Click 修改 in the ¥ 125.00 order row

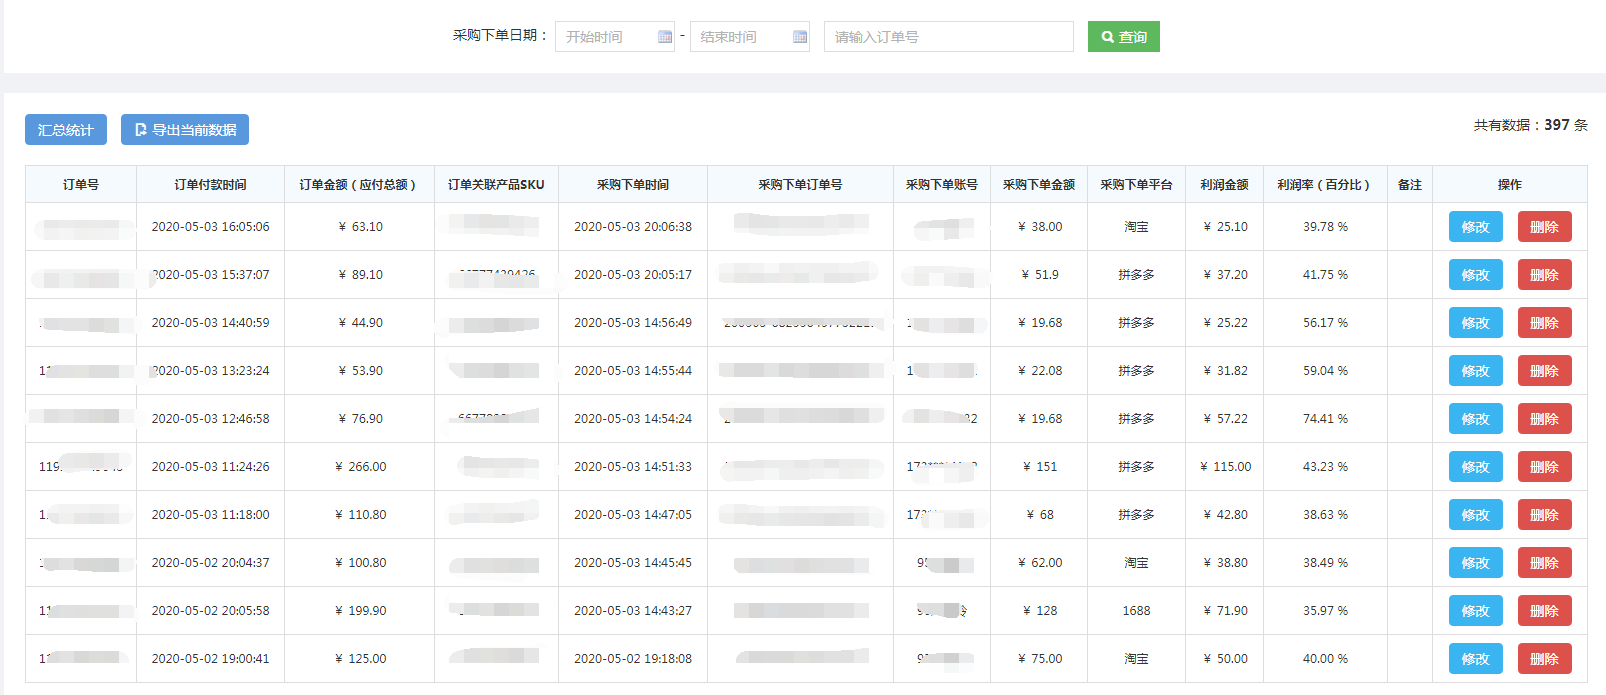pyautogui.click(x=1476, y=659)
